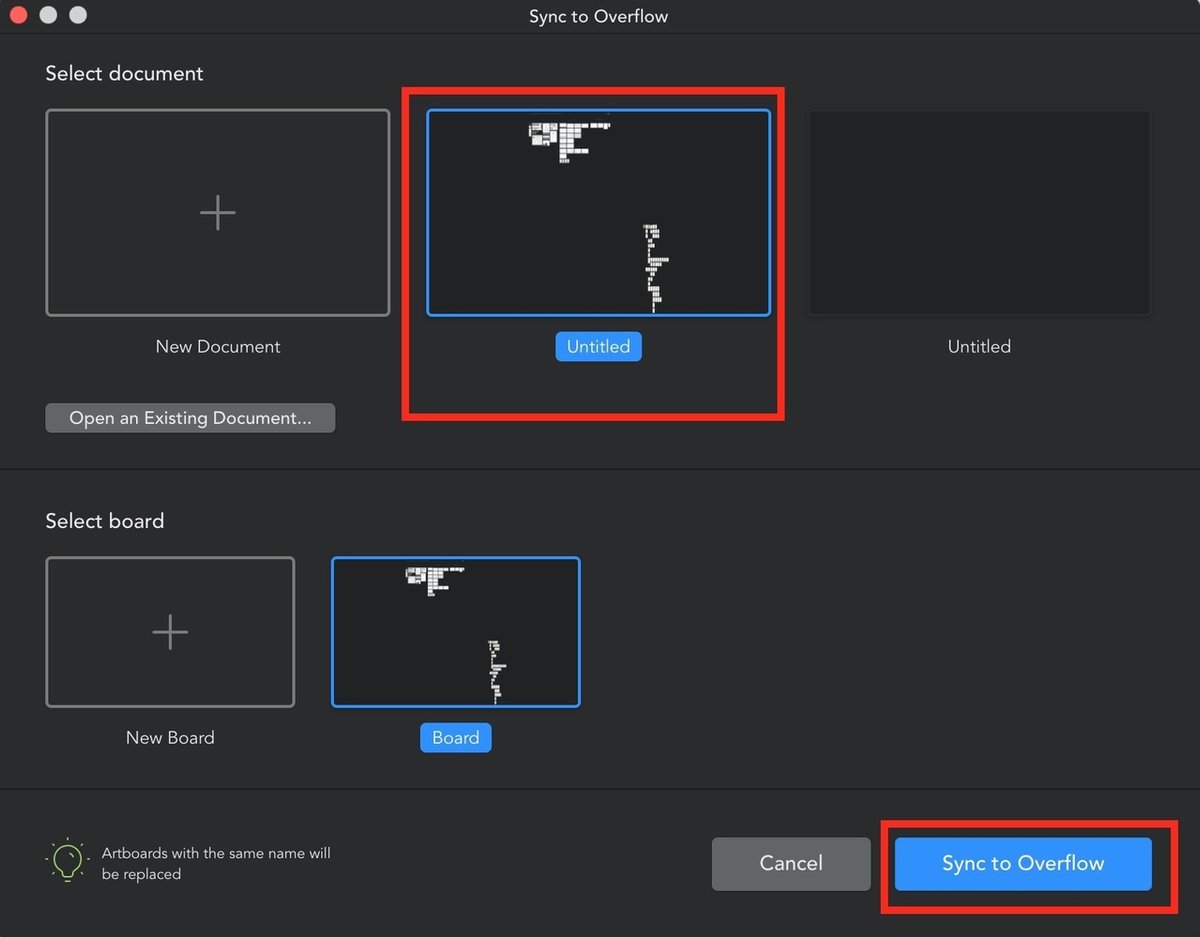Screen dimensions: 1200x937
Task: Close the Sync to Overflow window
Action: tap(18, 16)
